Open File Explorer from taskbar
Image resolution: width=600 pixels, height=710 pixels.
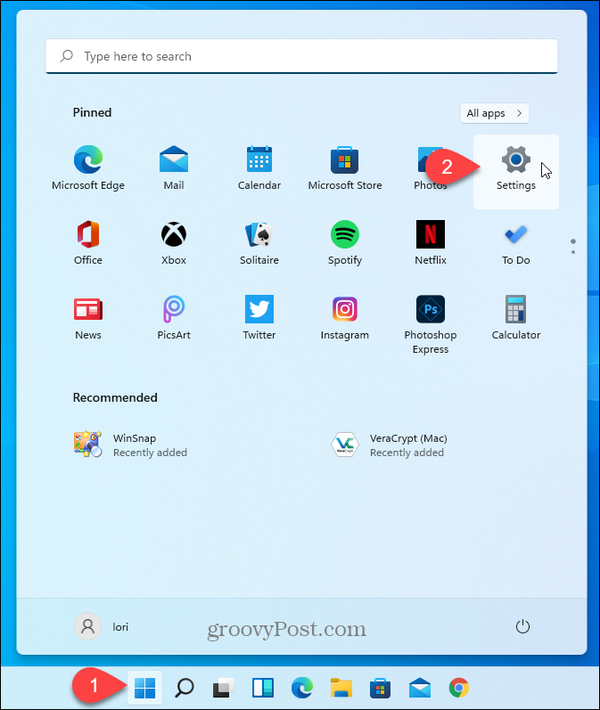point(341,688)
